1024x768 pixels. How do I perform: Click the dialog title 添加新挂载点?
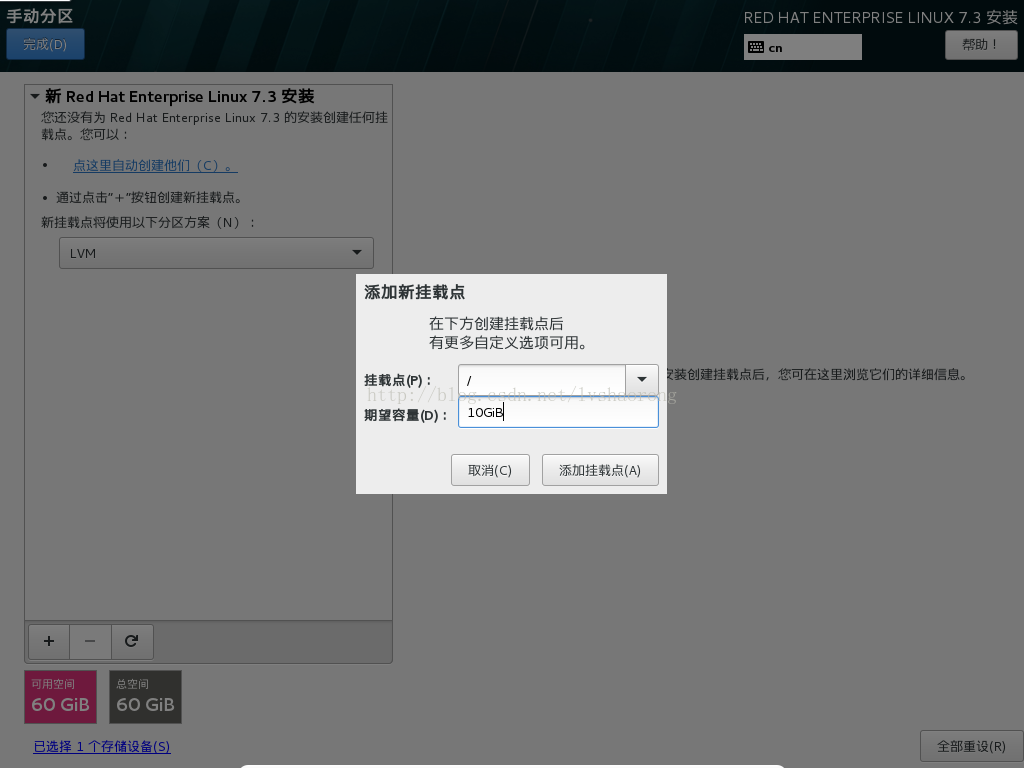click(415, 292)
